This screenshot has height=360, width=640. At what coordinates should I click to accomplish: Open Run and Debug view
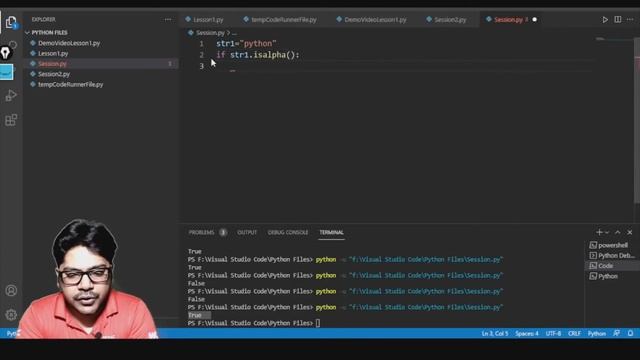point(11,96)
